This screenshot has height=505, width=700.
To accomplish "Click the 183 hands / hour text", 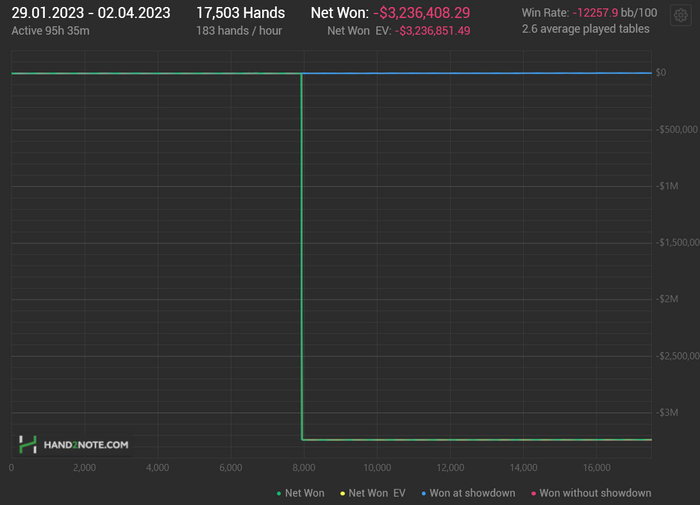I will (239, 31).
